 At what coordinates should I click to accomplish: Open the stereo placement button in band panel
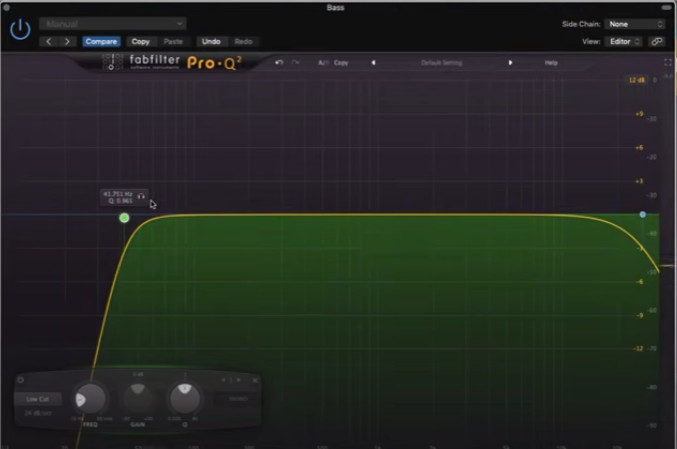(238, 399)
